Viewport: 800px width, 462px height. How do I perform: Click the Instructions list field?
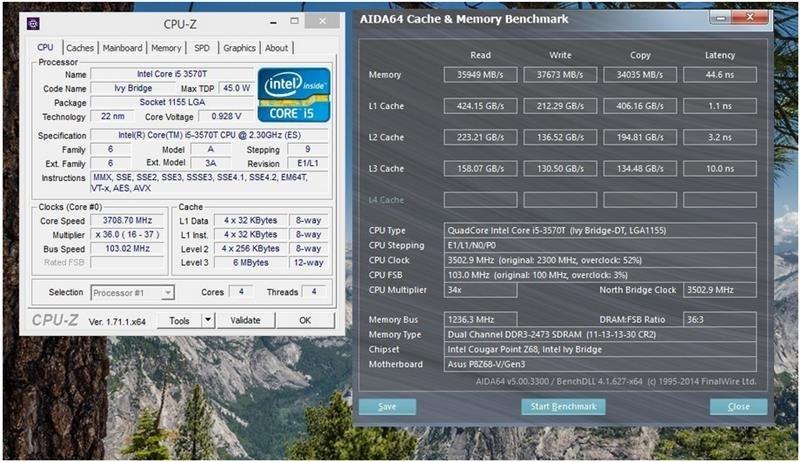[209, 183]
